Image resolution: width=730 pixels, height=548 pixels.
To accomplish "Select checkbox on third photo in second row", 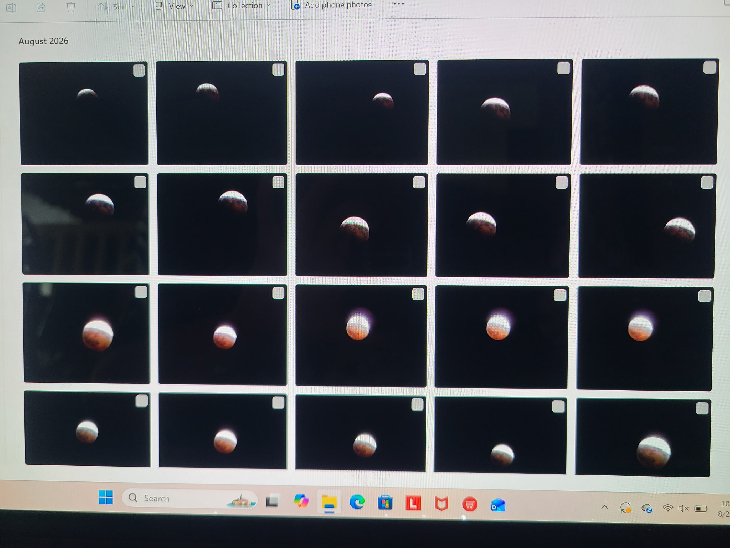I will click(x=419, y=182).
